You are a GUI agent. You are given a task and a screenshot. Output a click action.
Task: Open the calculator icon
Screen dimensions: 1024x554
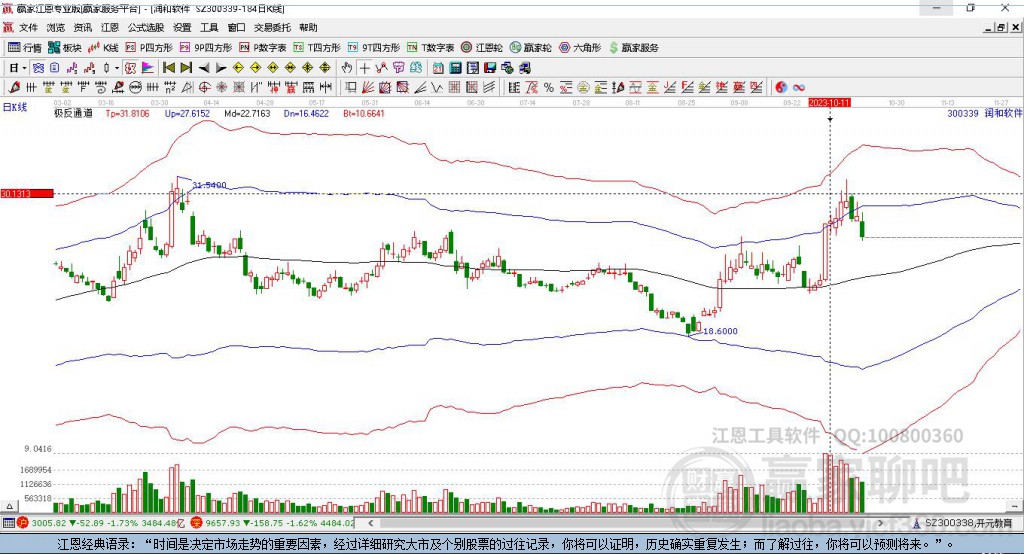point(456,68)
